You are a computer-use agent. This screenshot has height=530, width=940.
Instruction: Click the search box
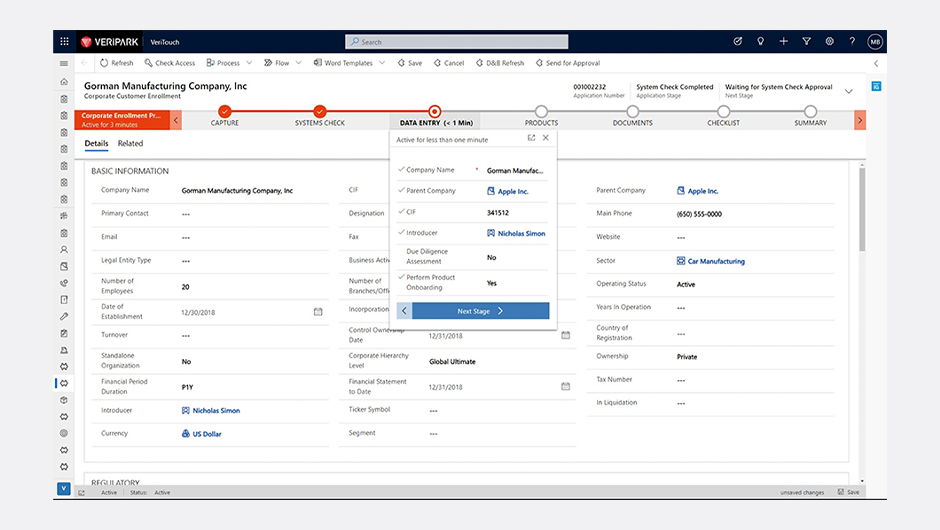[x=457, y=41]
